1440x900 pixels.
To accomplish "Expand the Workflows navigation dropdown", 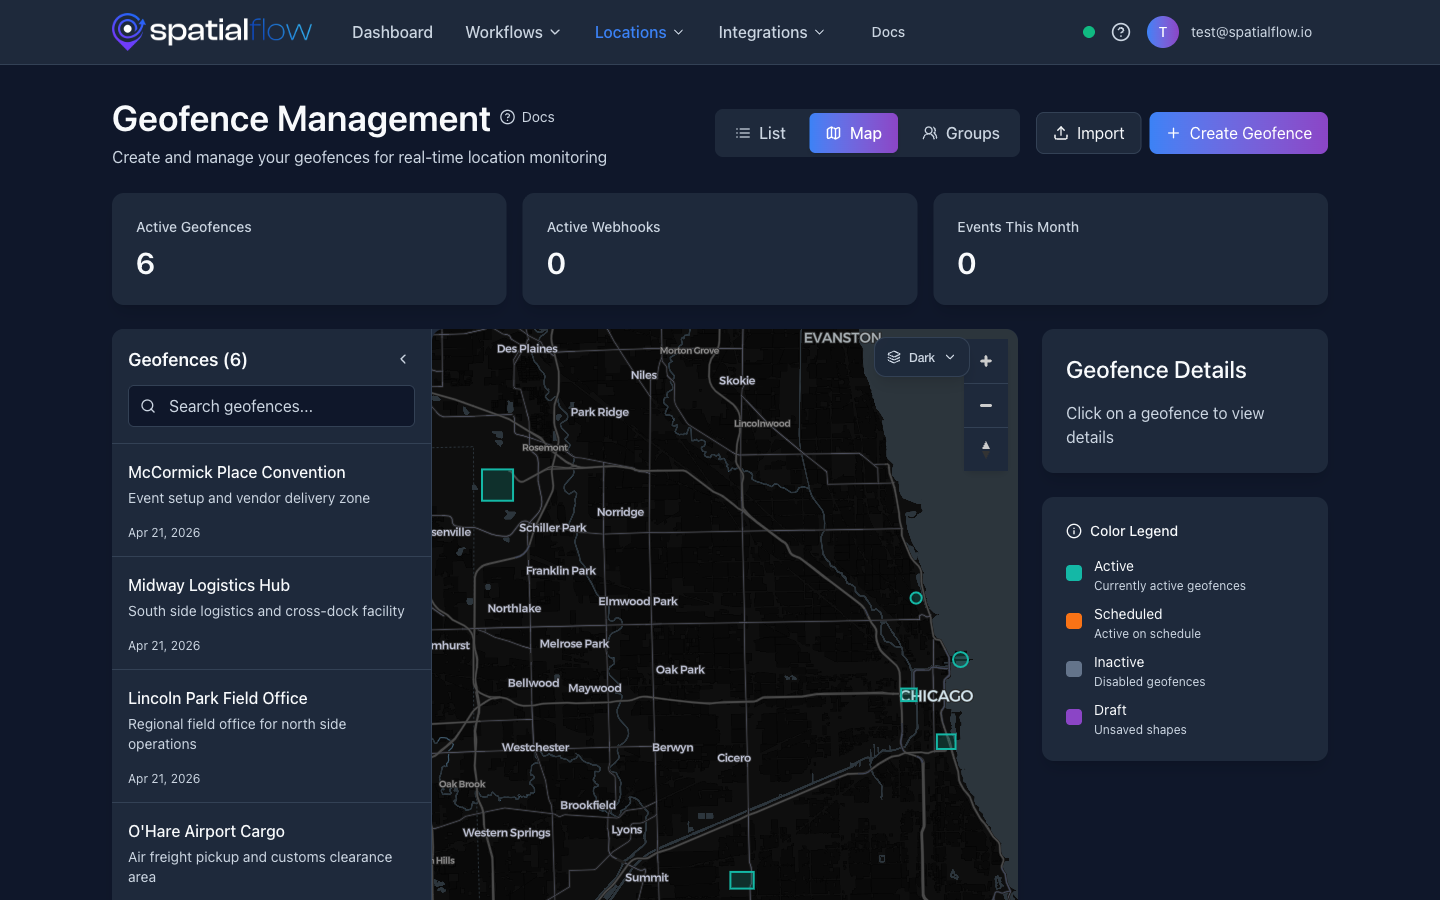I will [x=512, y=32].
